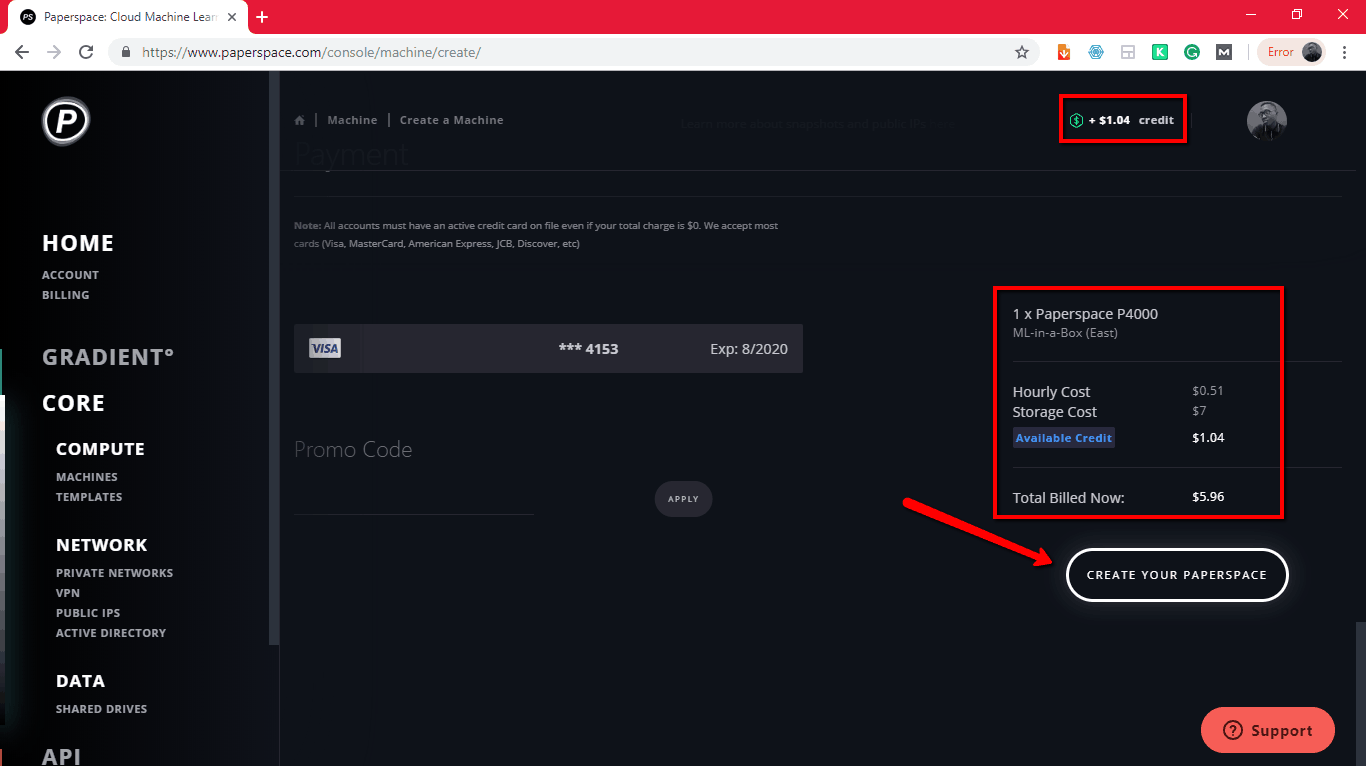Click the Available Credit badge
The height and width of the screenshot is (766, 1366).
[1064, 438]
